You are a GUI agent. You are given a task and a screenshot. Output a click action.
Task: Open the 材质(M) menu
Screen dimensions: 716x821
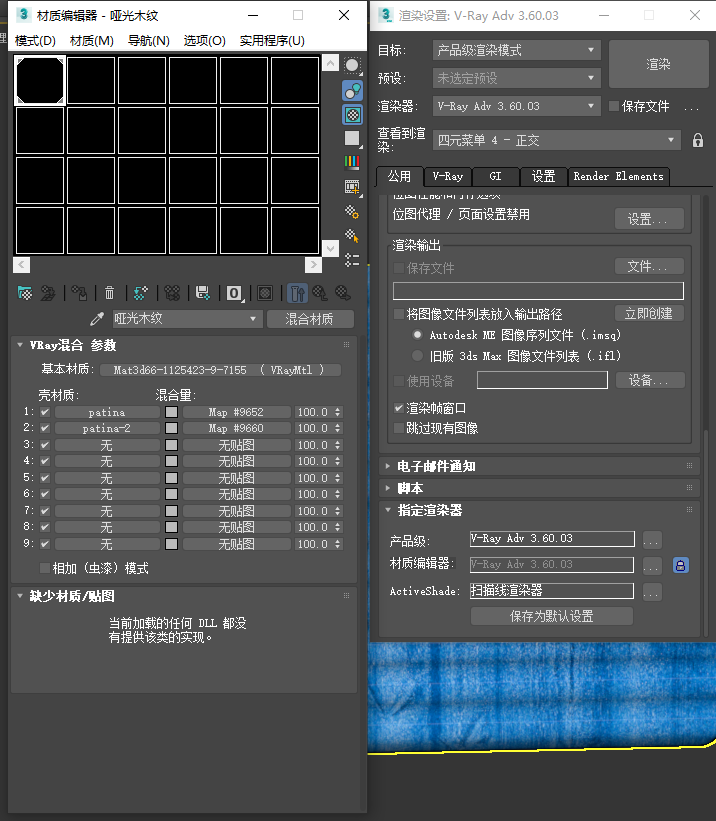pos(92,41)
